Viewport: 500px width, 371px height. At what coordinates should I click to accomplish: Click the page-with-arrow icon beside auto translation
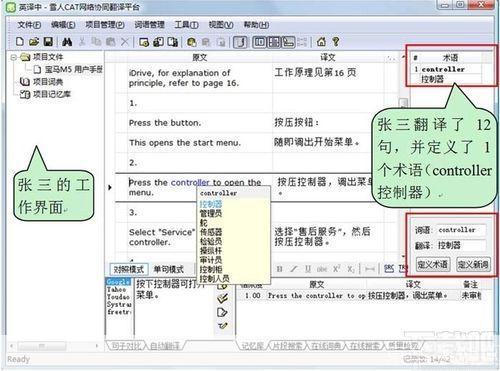[x=222, y=312]
